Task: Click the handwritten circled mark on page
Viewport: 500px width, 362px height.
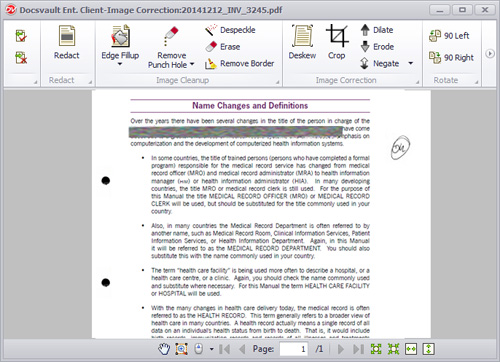Action: coord(400,147)
